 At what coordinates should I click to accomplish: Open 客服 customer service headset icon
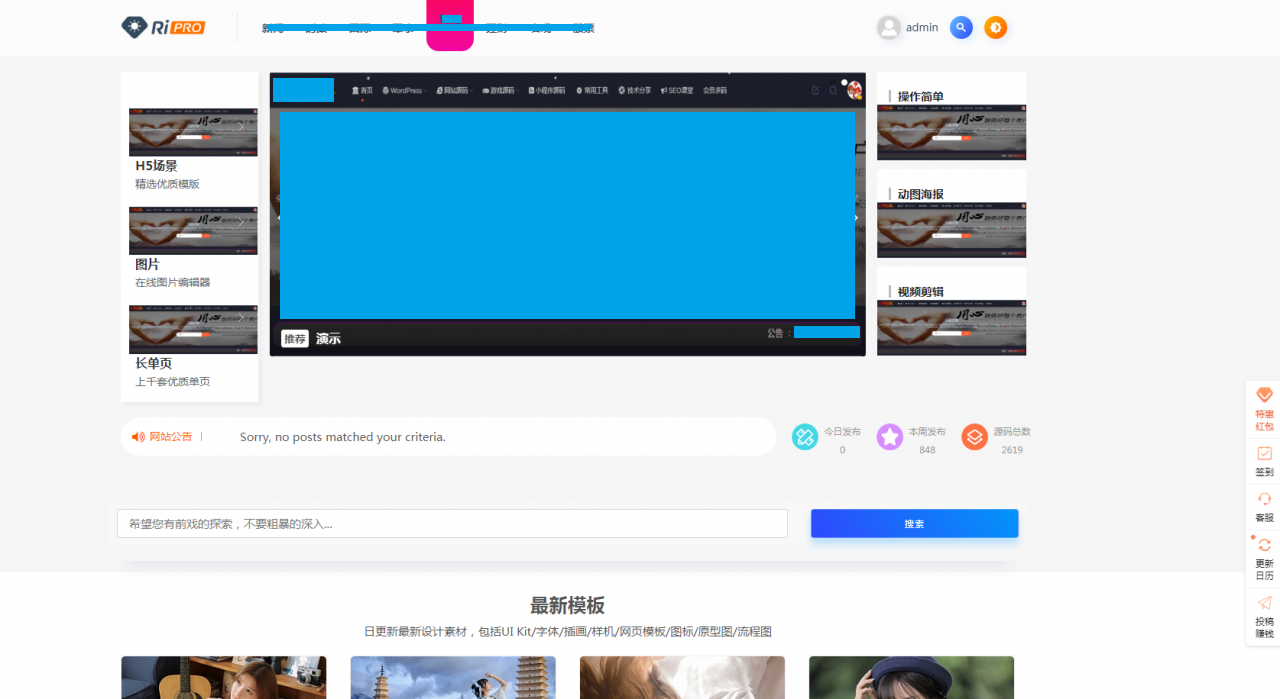click(1264, 499)
